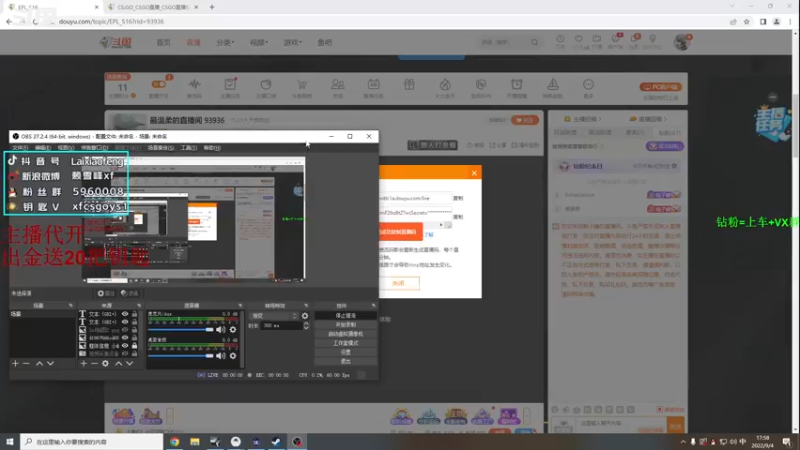The width and height of the screenshot is (800, 450).
Task: Move scene down arrow in OBS Scenes panel
Action: coord(51,363)
